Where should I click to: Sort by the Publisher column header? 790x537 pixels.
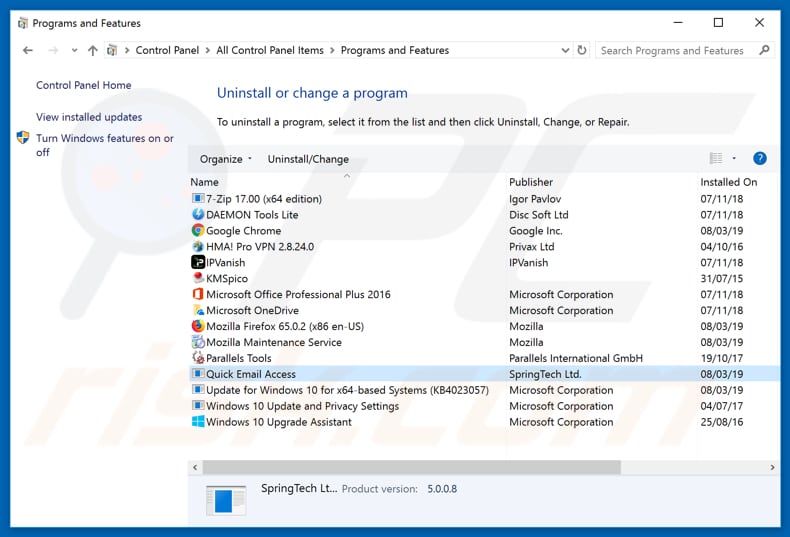tap(531, 182)
